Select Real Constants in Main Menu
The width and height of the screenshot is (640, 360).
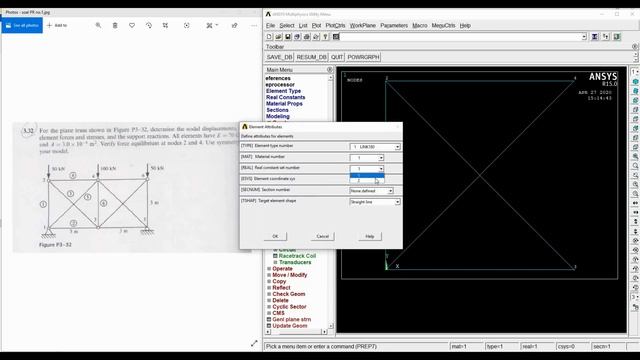(x=285, y=97)
